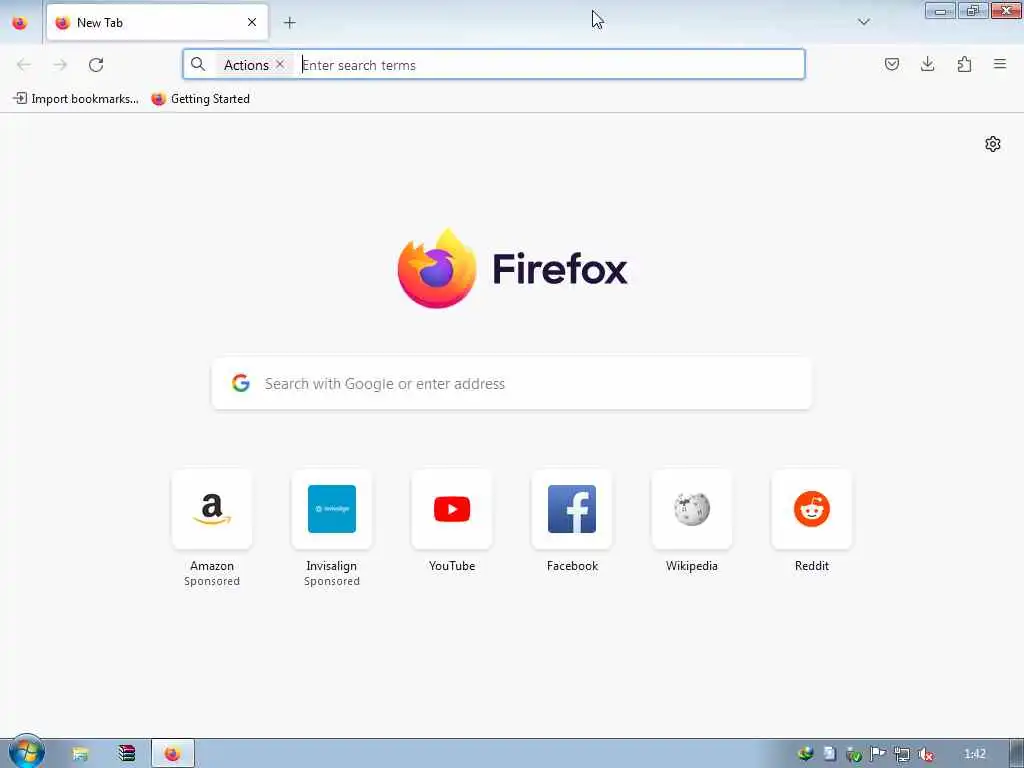
Task: Open the Extensions panel
Action: coord(964,64)
